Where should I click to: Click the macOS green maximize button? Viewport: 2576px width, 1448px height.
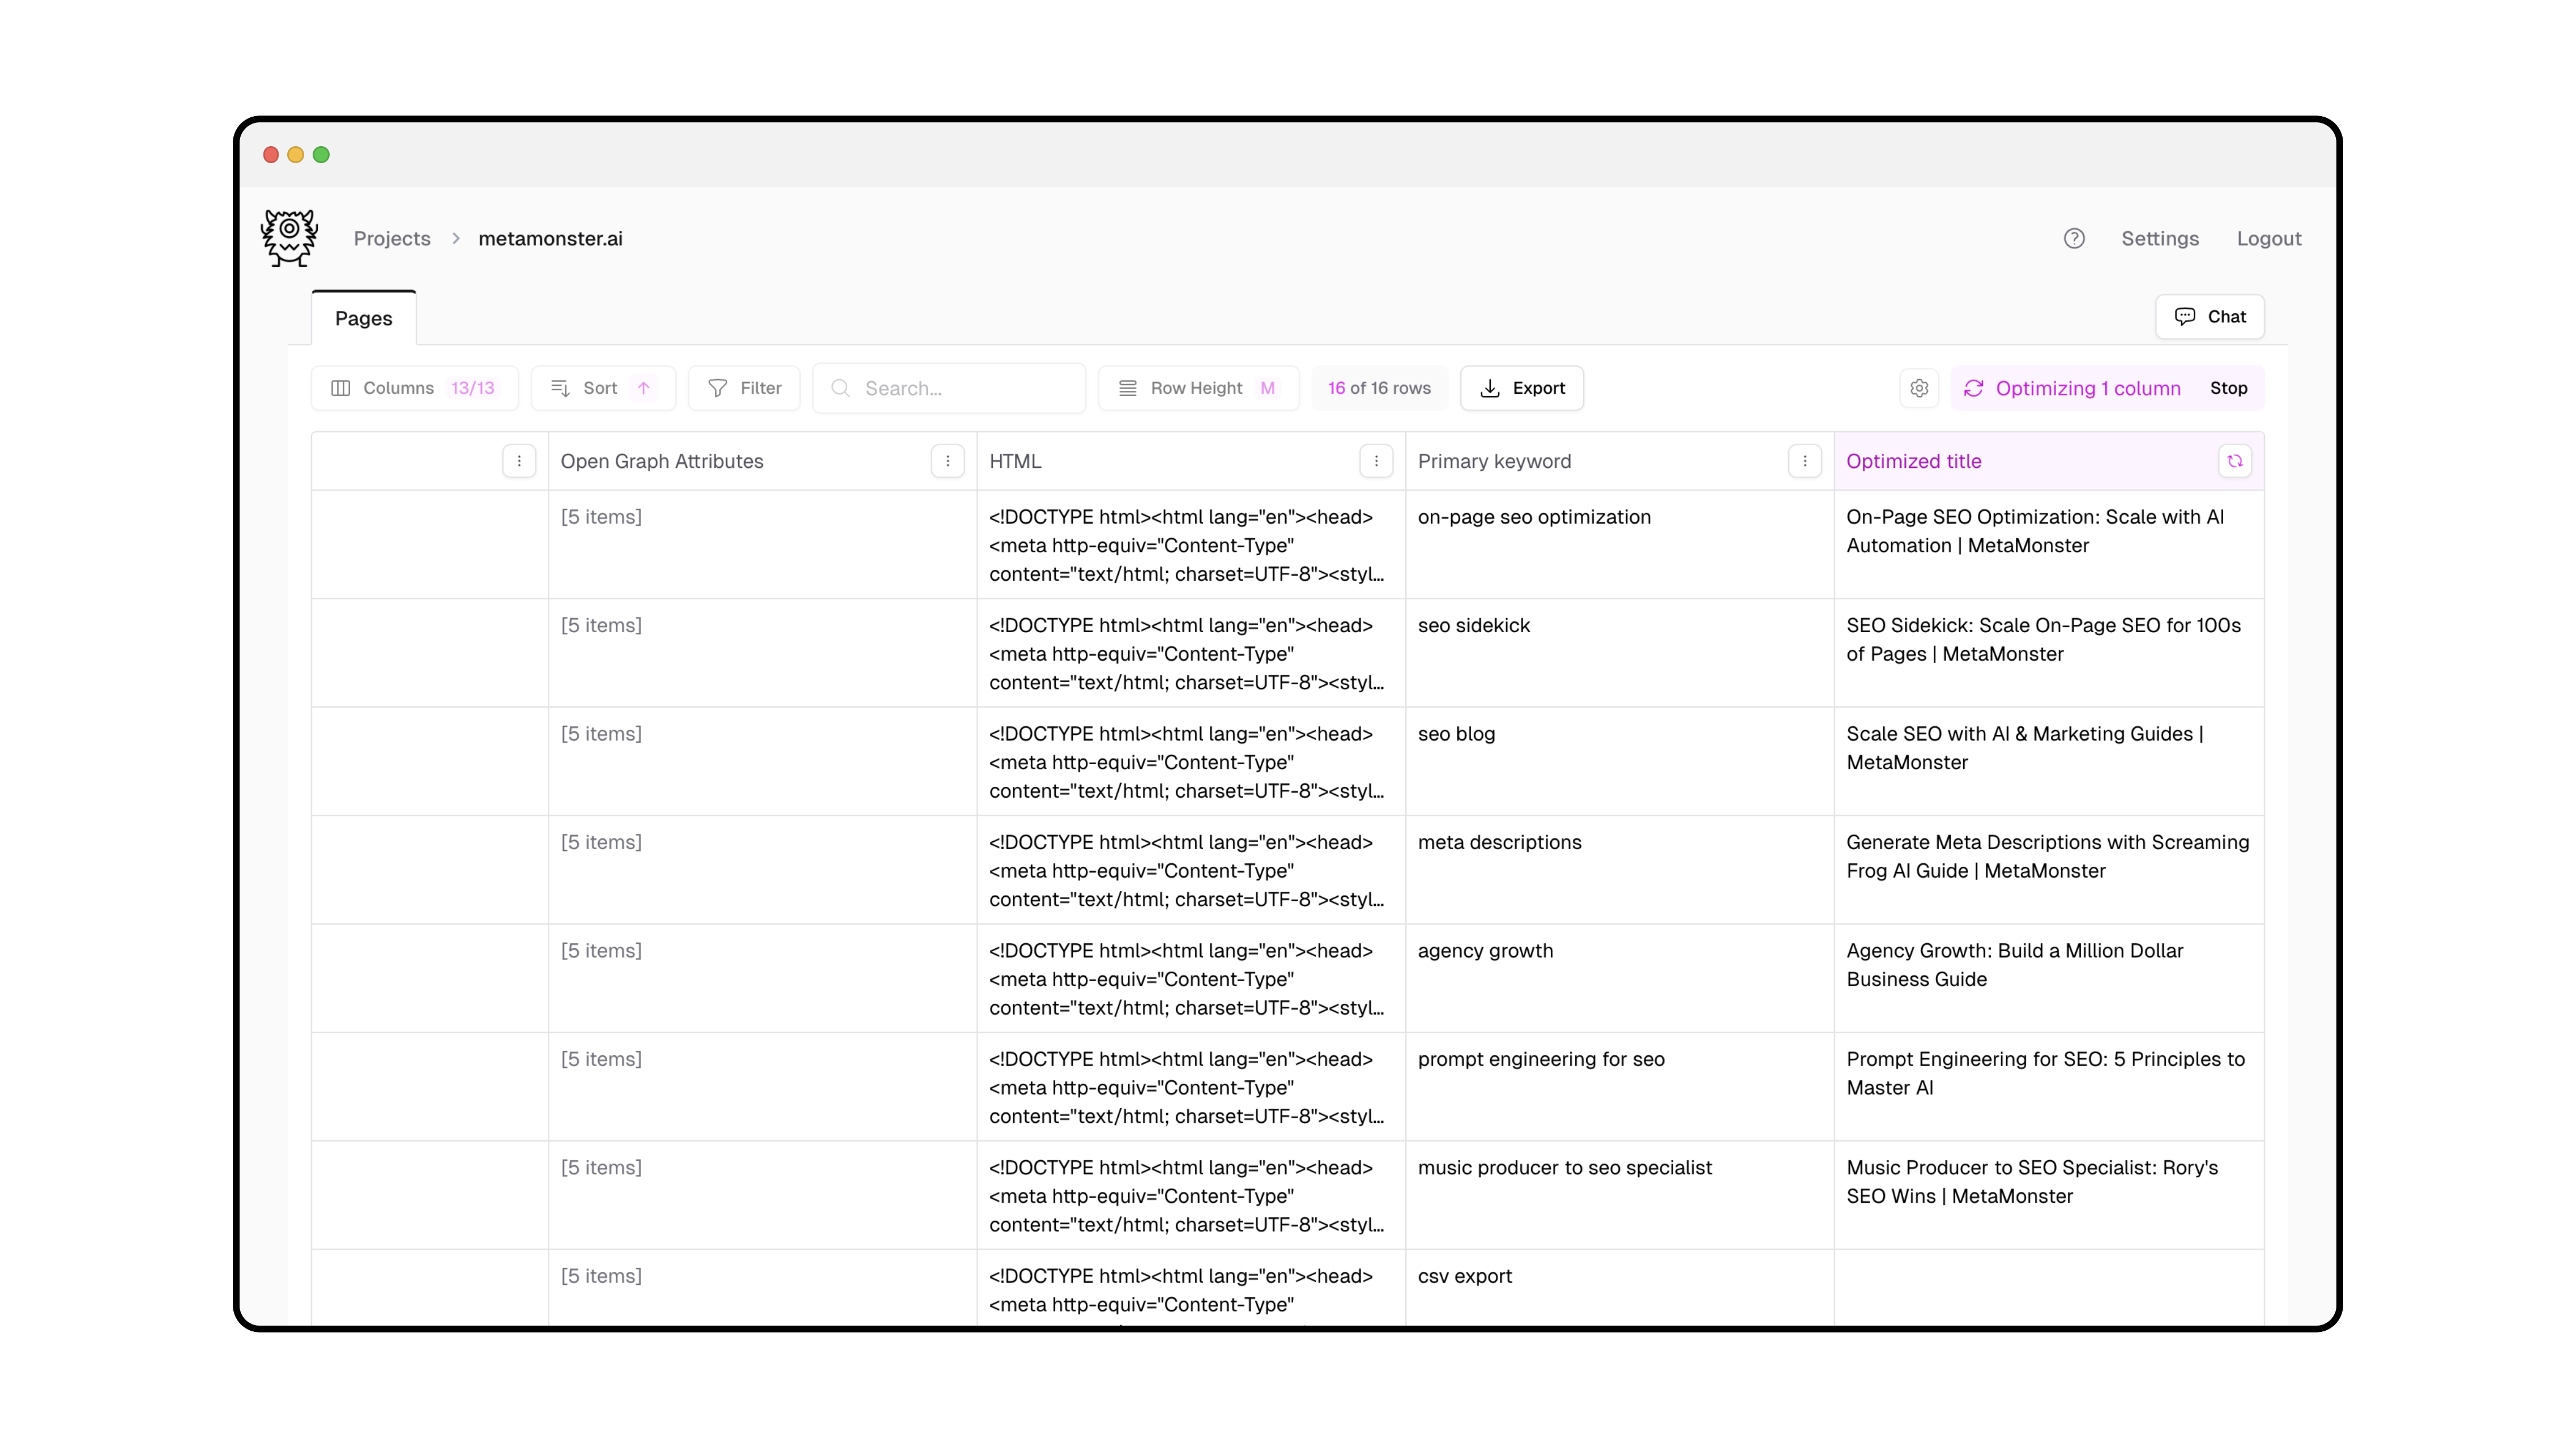tap(321, 154)
